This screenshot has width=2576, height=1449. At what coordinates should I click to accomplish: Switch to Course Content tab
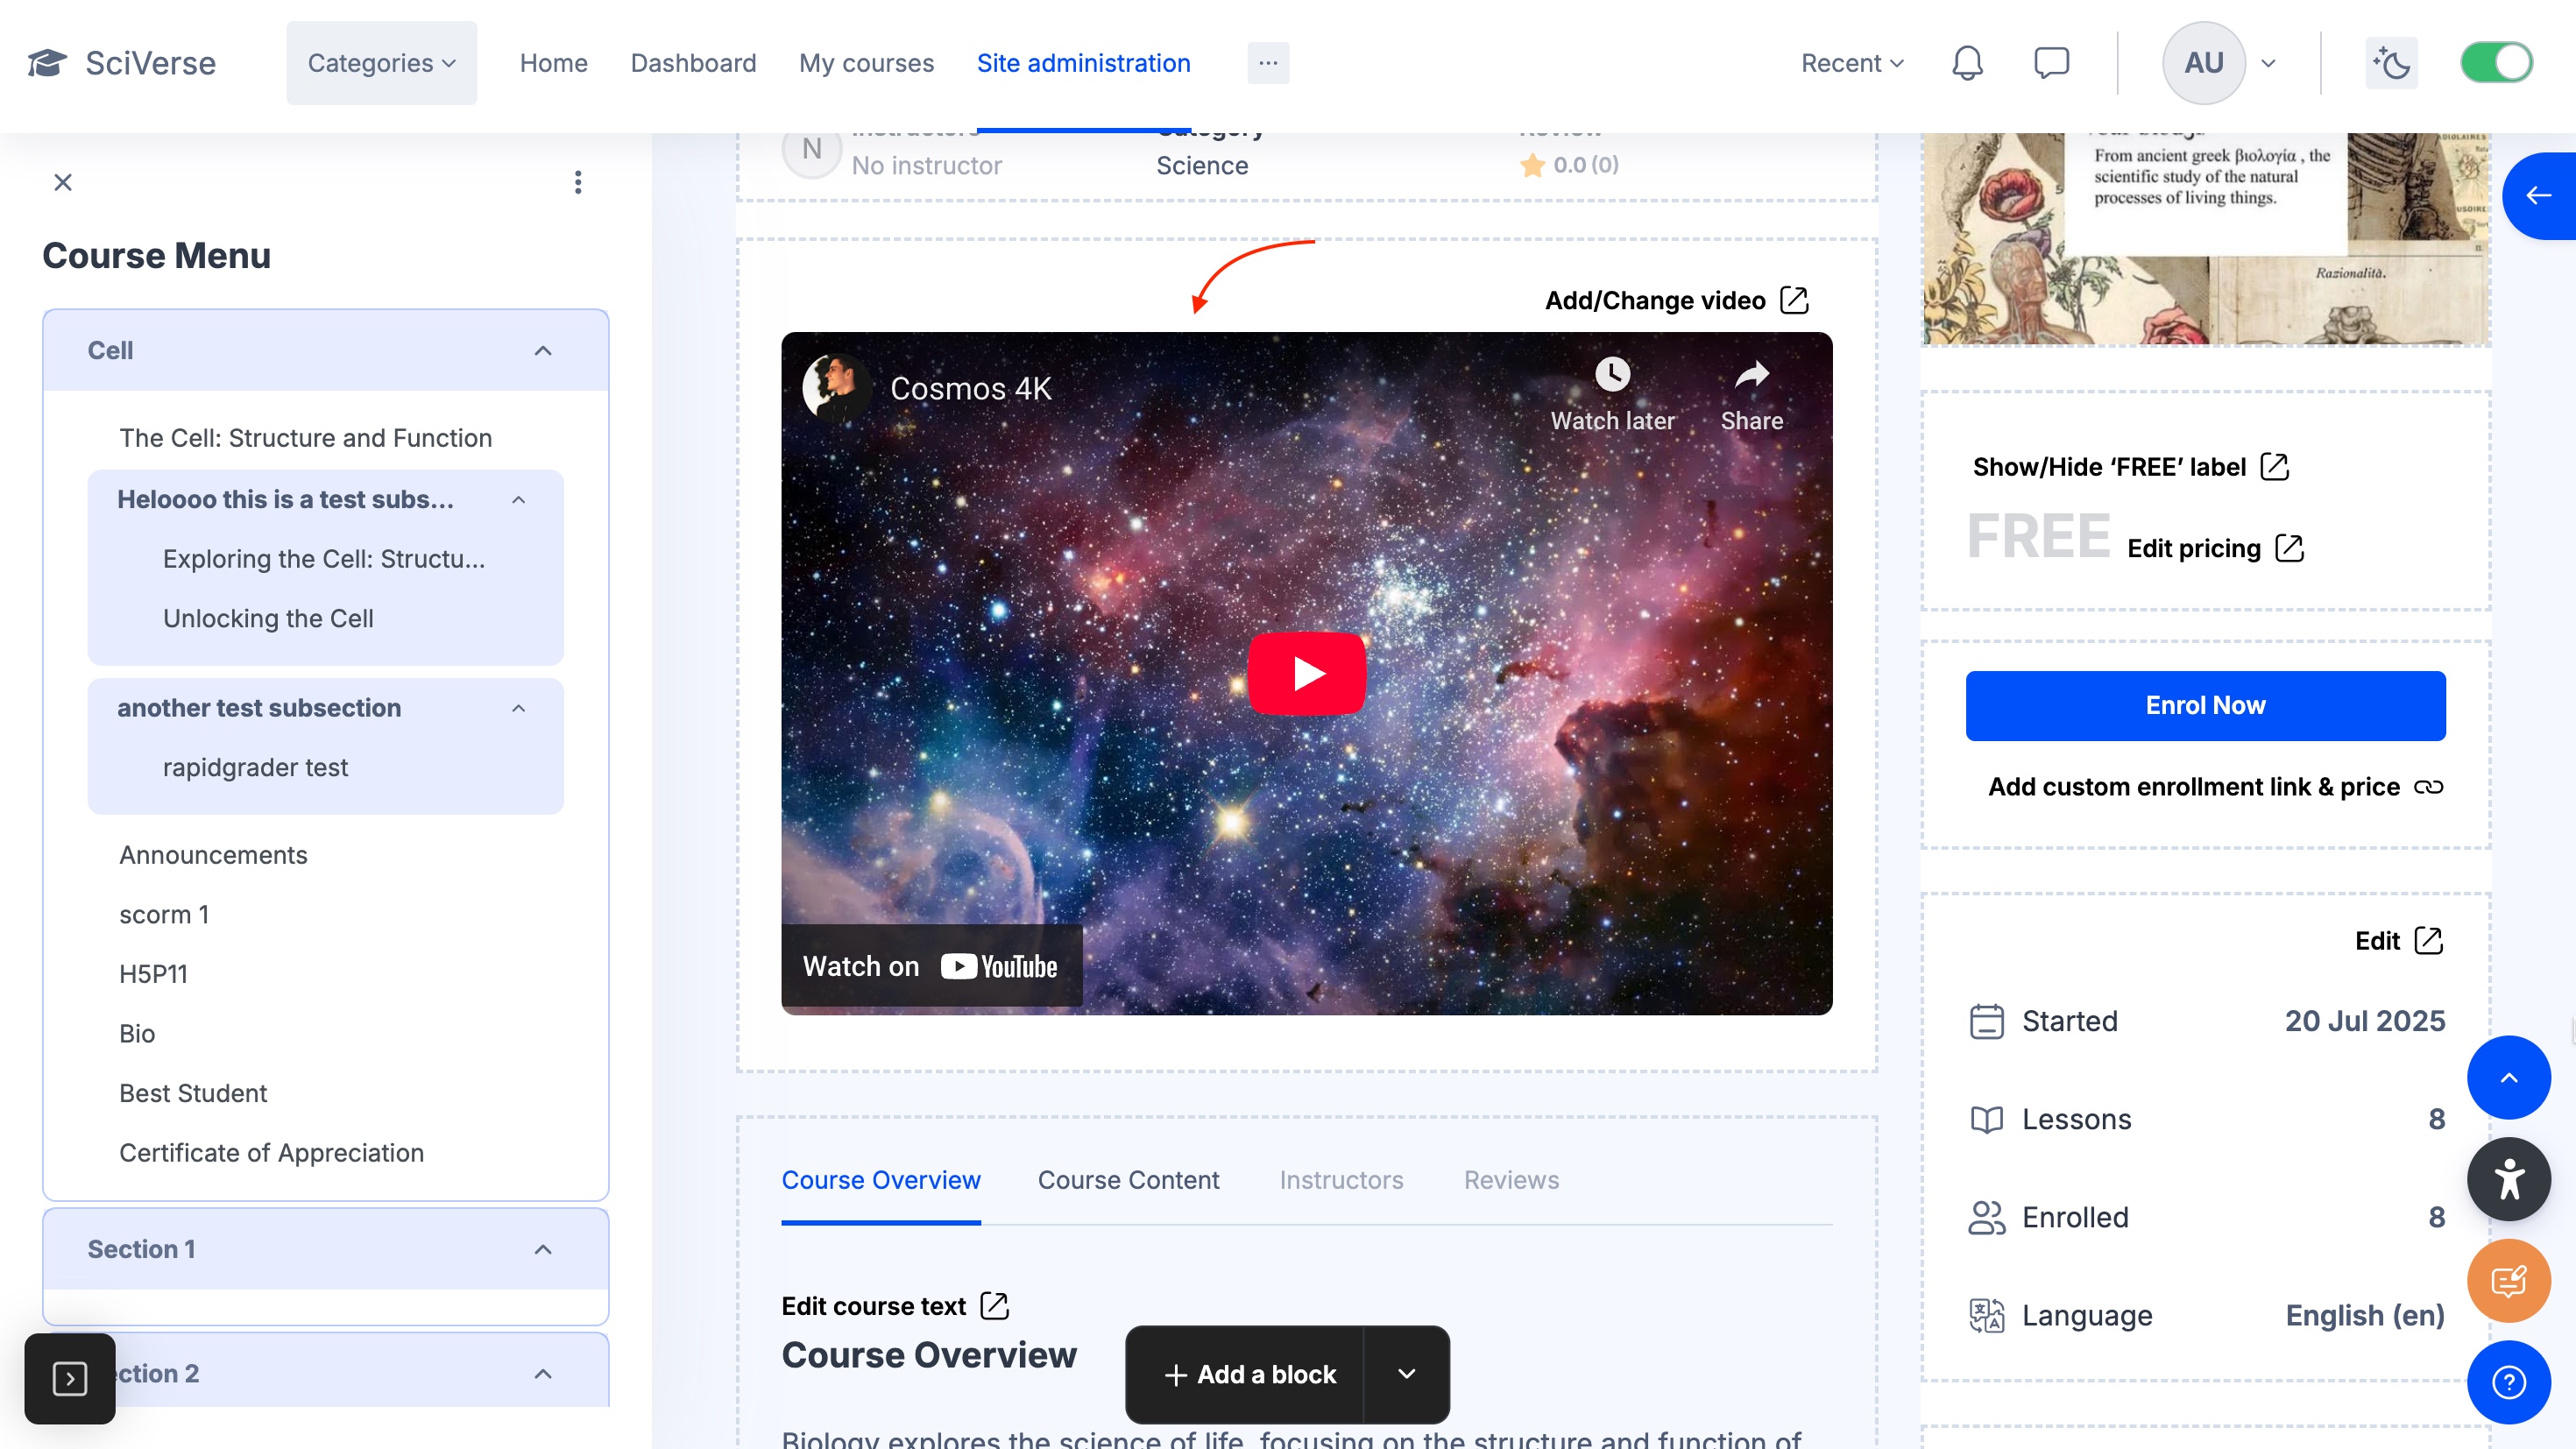1128,1180
